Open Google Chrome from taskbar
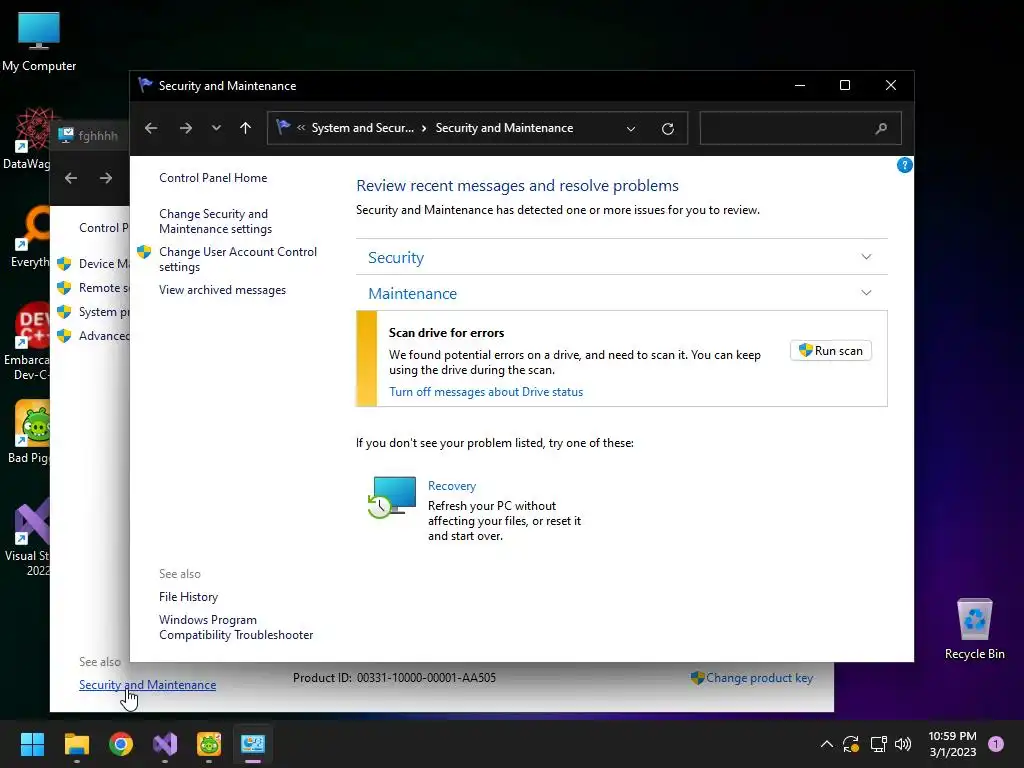 [121, 744]
